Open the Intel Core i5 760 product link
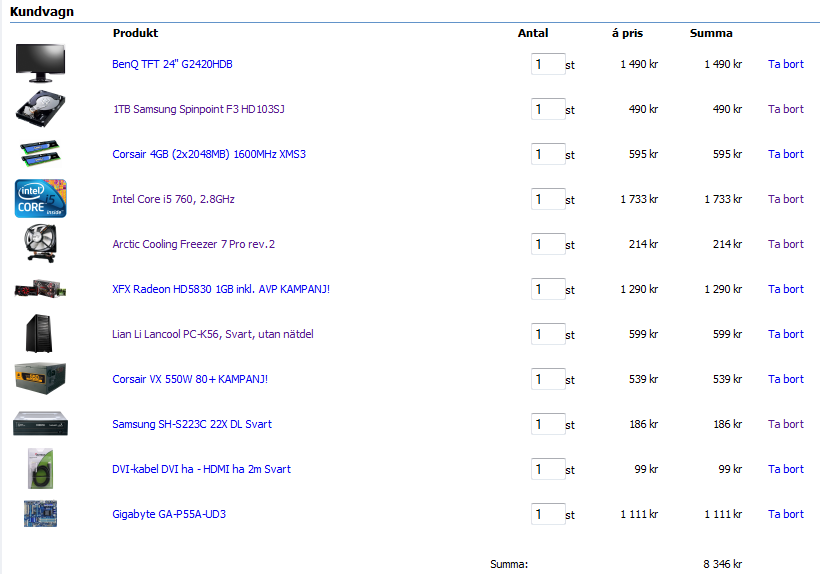 click(x=173, y=199)
